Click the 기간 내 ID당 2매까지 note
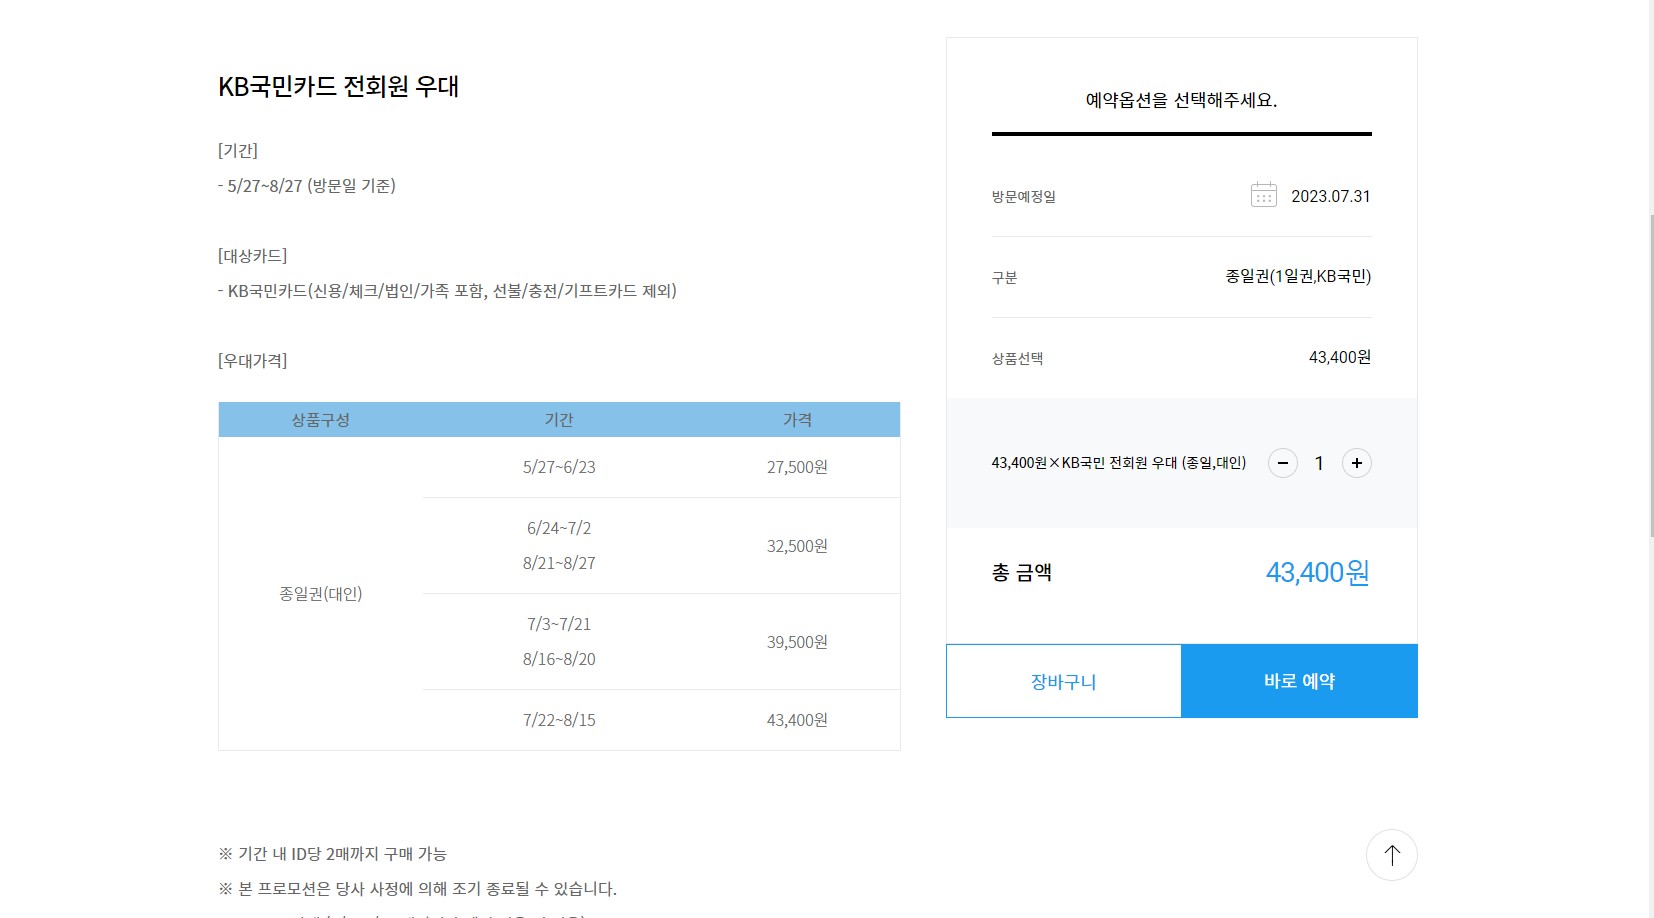The image size is (1654, 918). click(x=333, y=854)
